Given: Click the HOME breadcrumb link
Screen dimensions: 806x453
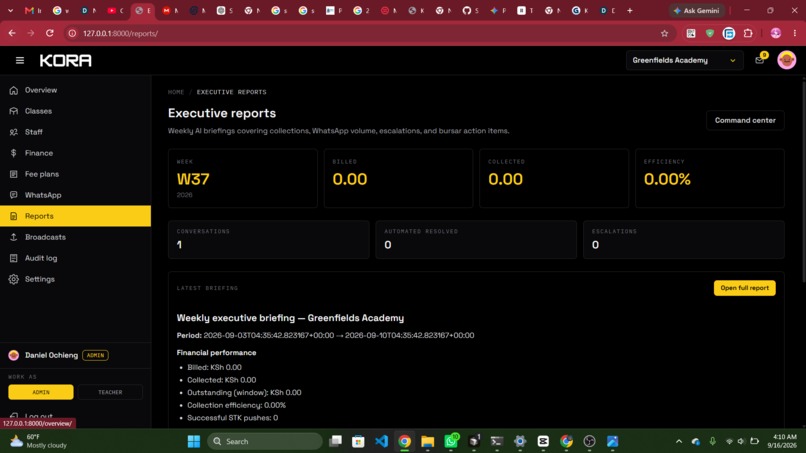Looking at the screenshot, I should (x=176, y=92).
